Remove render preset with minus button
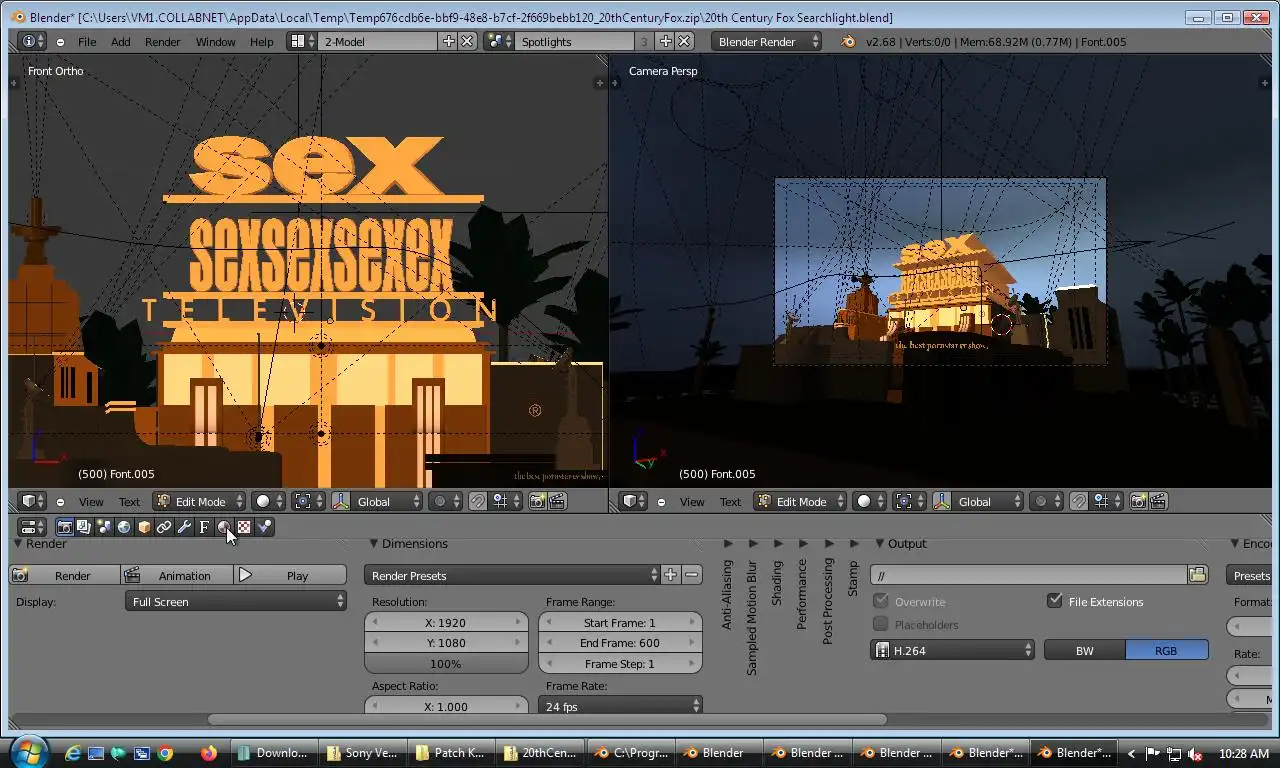The height and width of the screenshot is (768, 1280). (x=691, y=575)
